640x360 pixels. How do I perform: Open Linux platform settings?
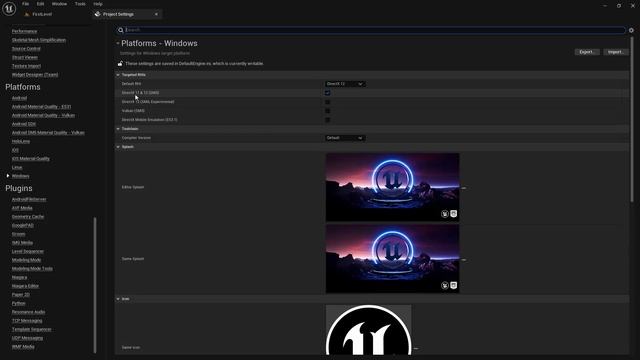pos(17,167)
